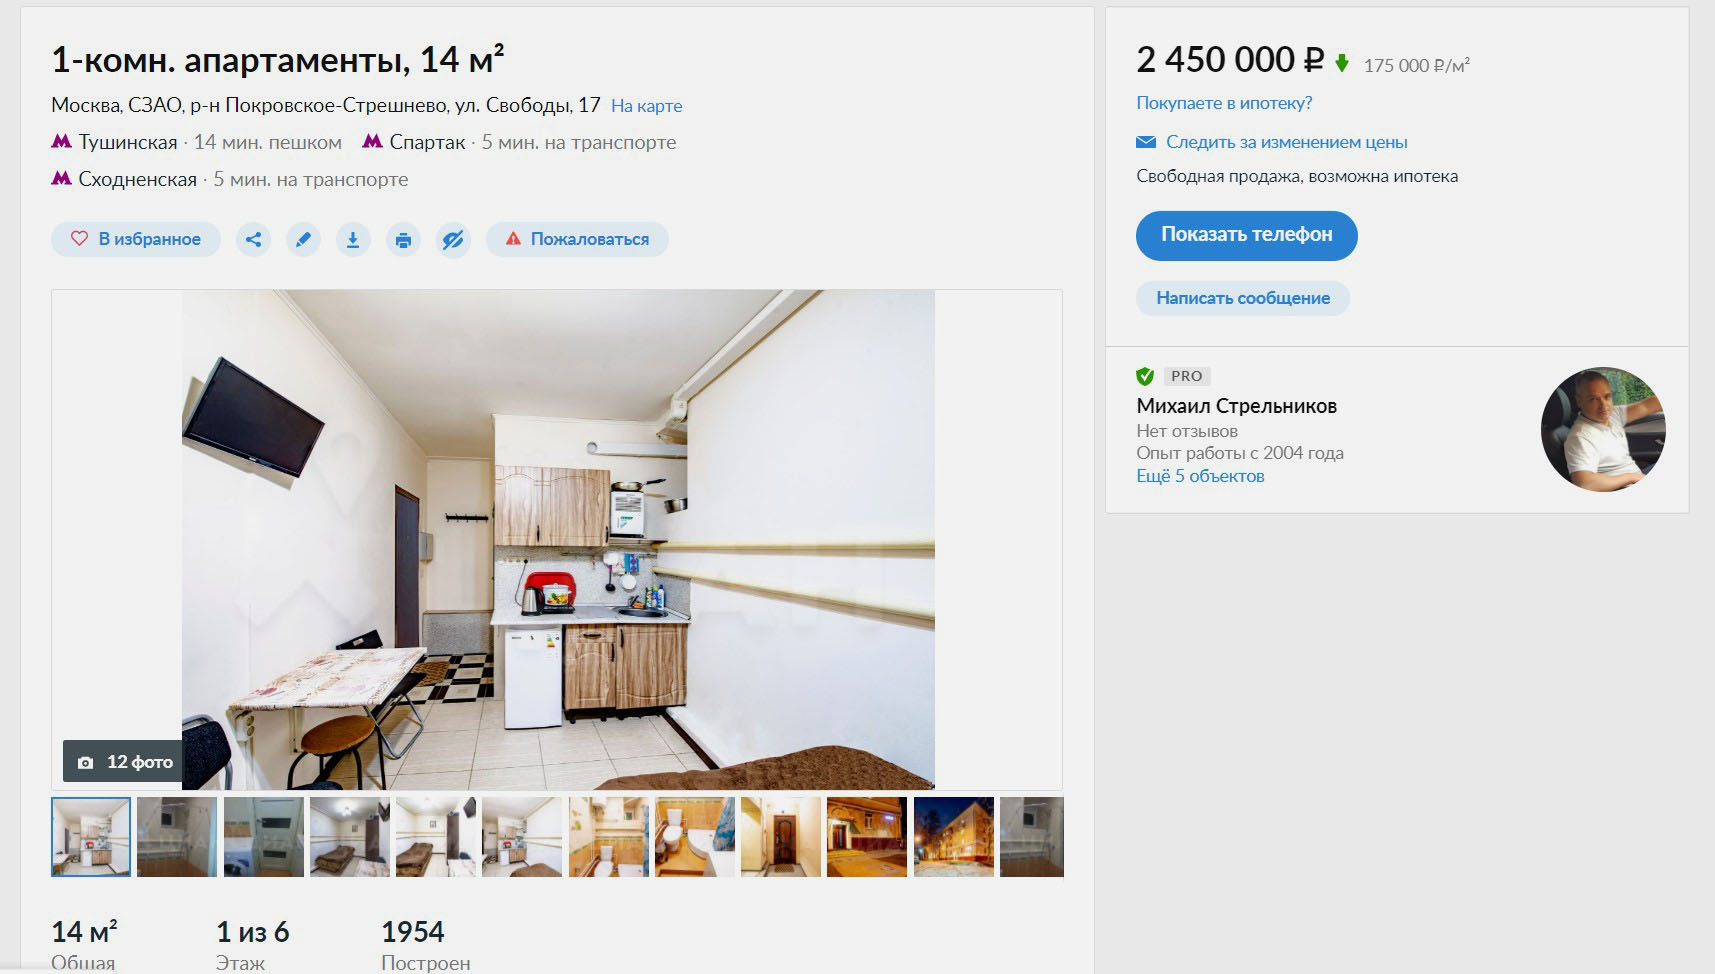Select the bathroom toilet thumbnail

coord(695,837)
